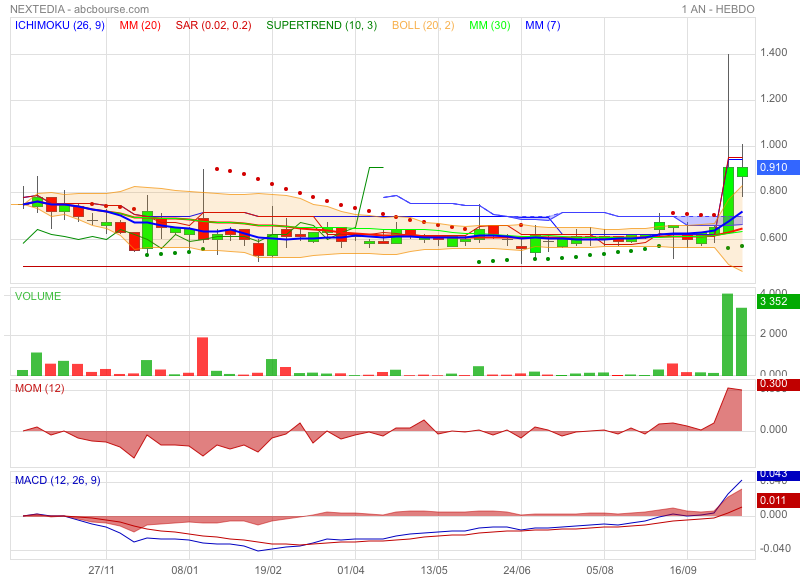
Task: Click the NEXTEDIA - abcbourse.com chart title
Action: tap(80, 9)
